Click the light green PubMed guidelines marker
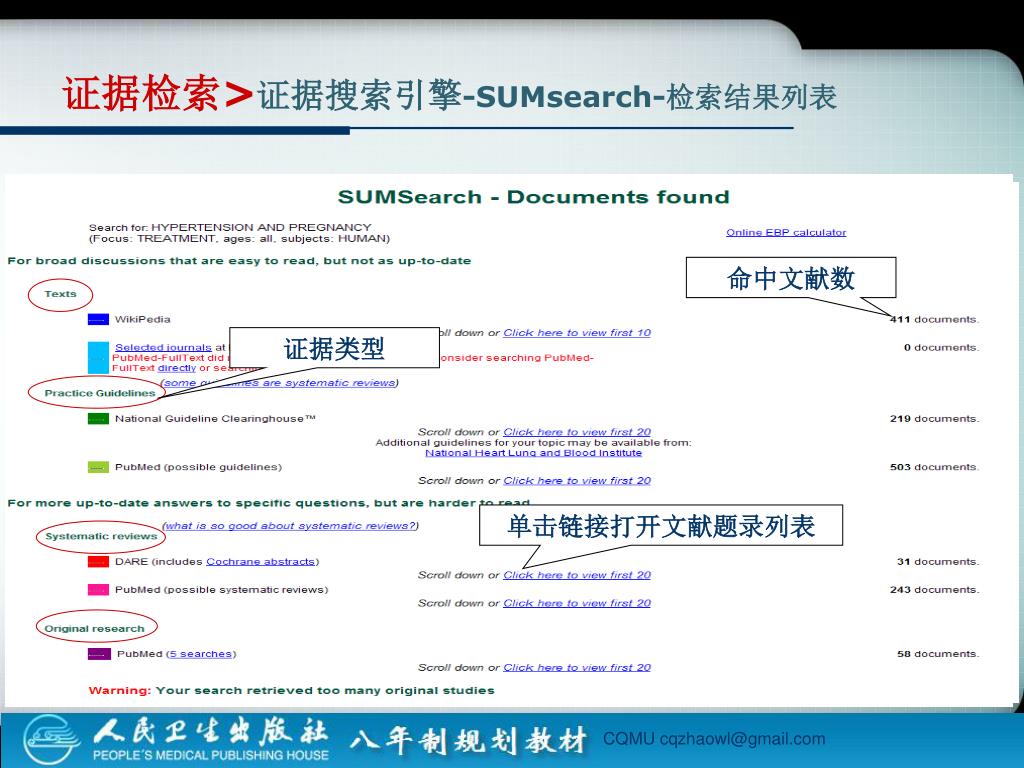The width and height of the screenshot is (1024, 768). (98, 467)
